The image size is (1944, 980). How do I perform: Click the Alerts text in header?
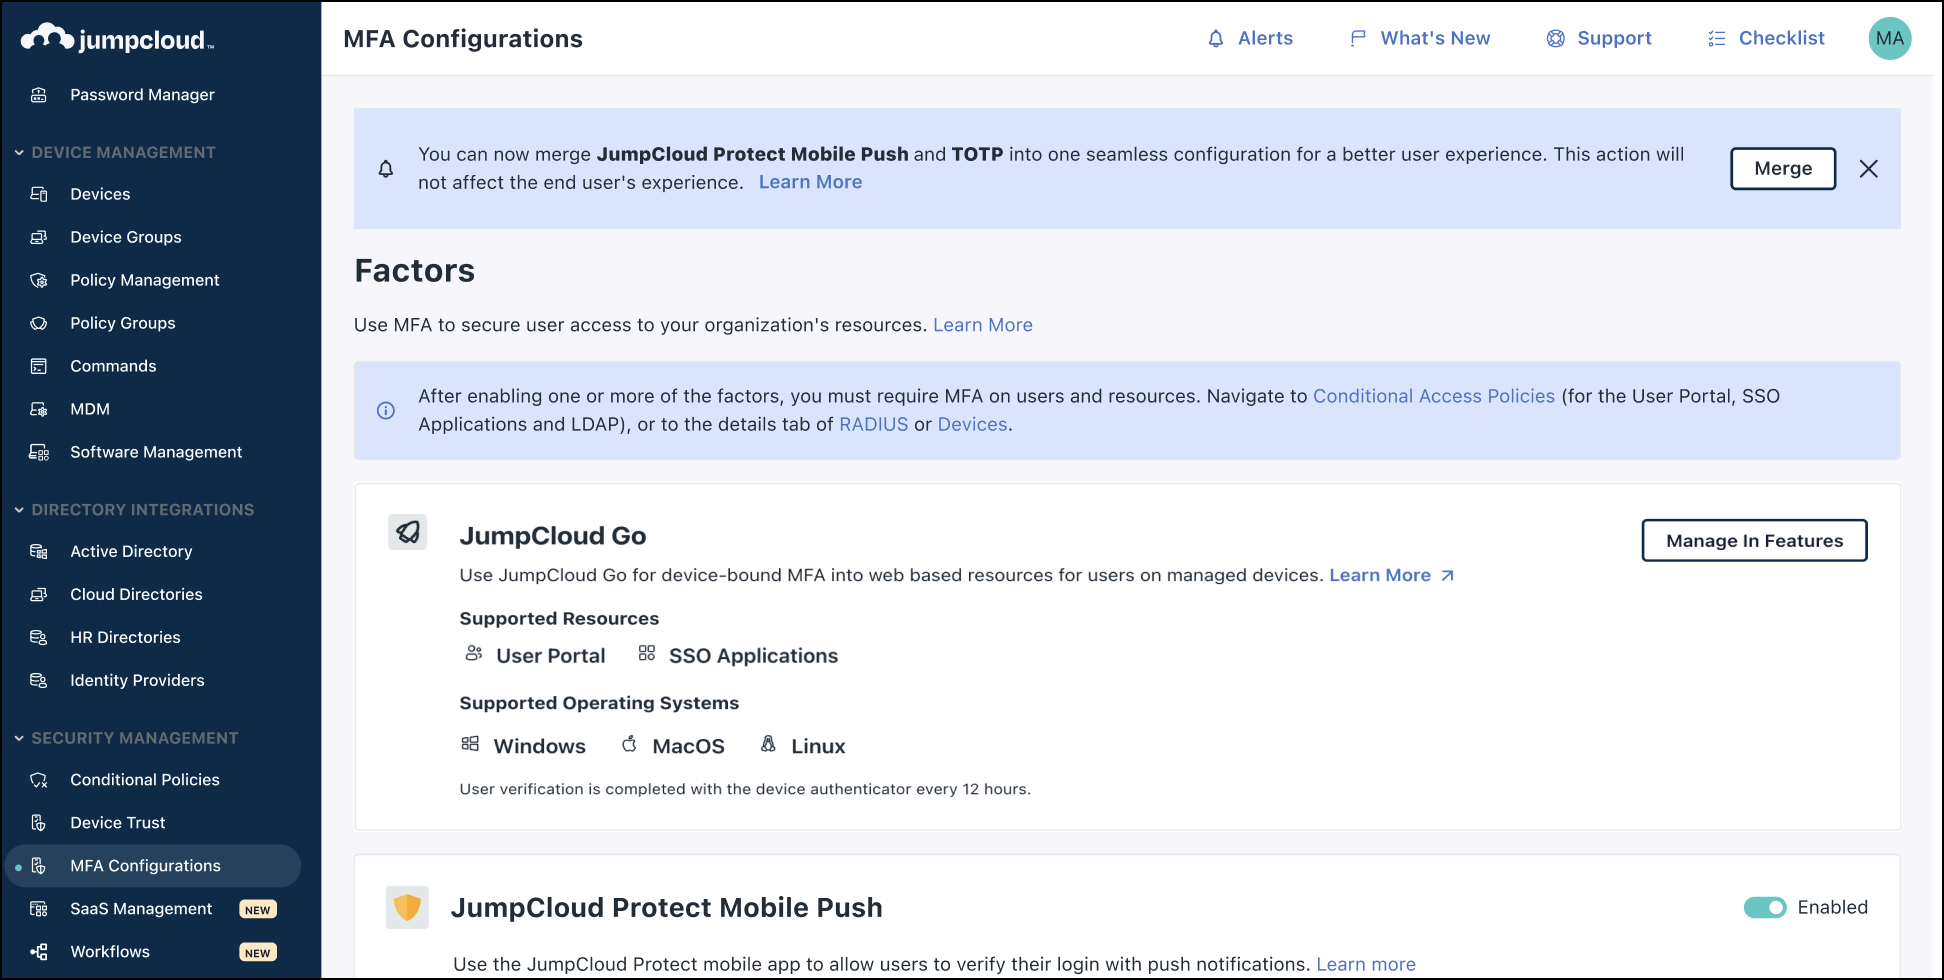coord(1265,38)
